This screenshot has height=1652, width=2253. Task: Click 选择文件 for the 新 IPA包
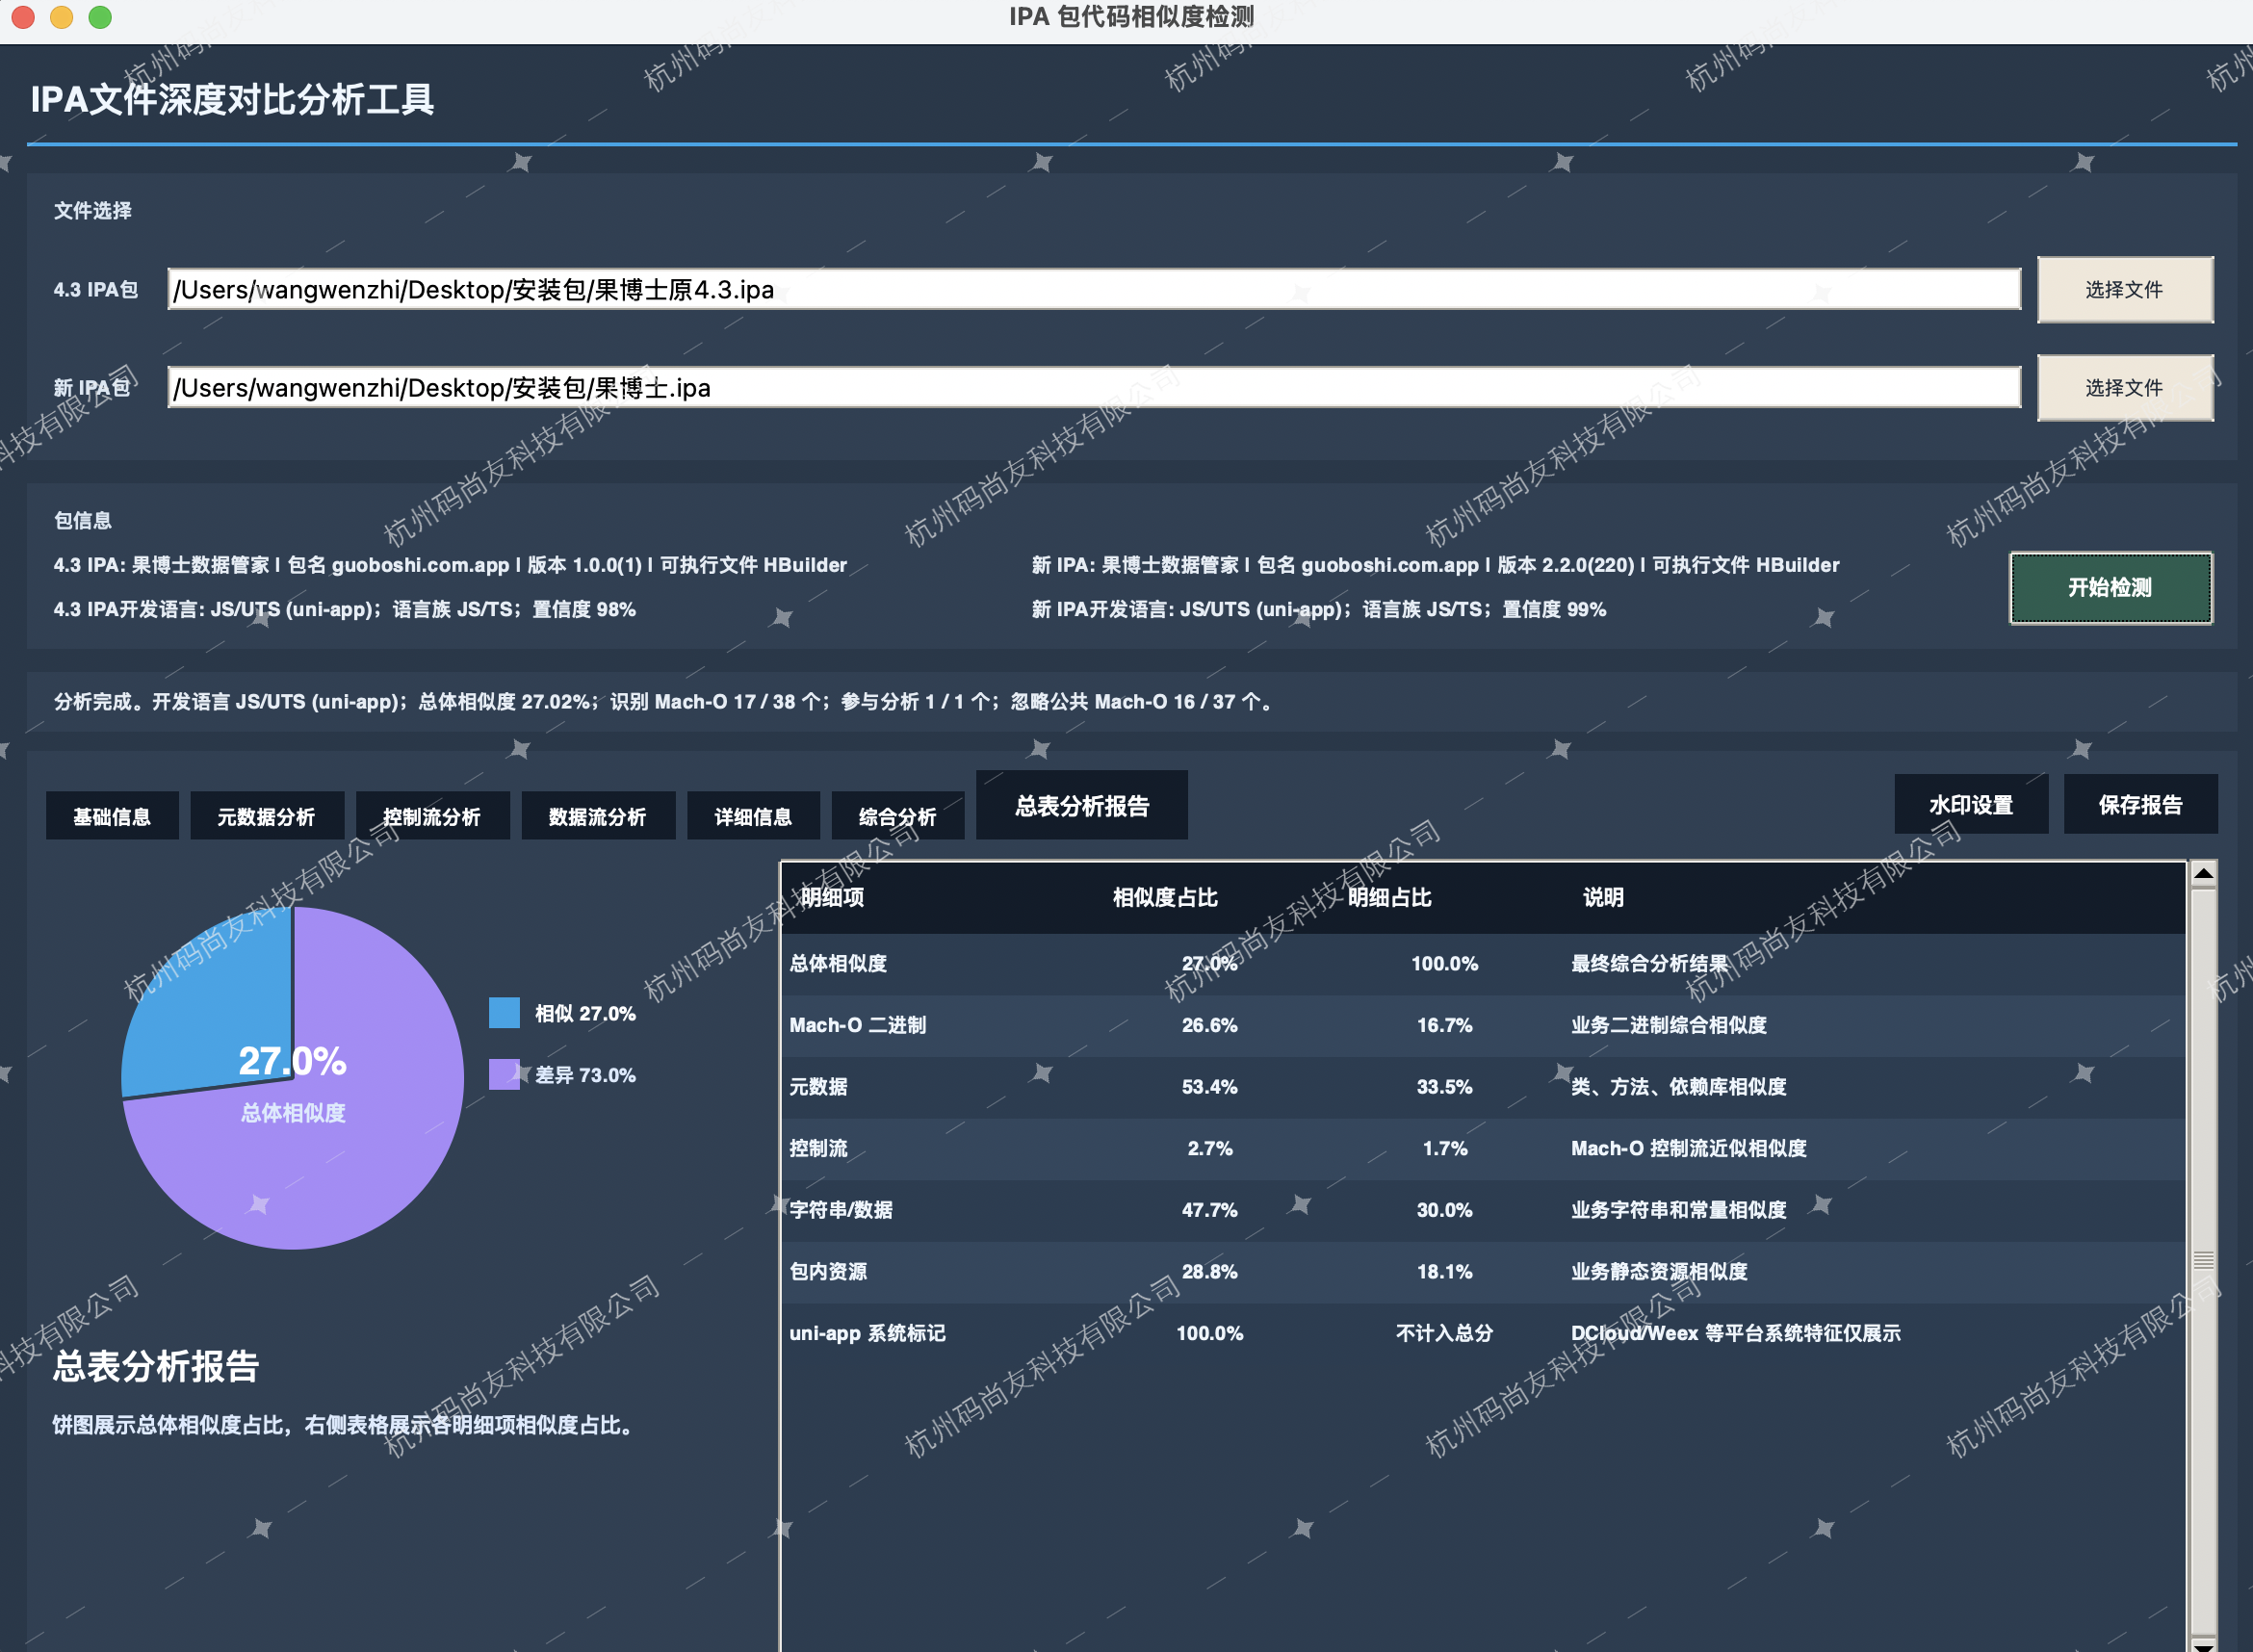(x=2125, y=388)
